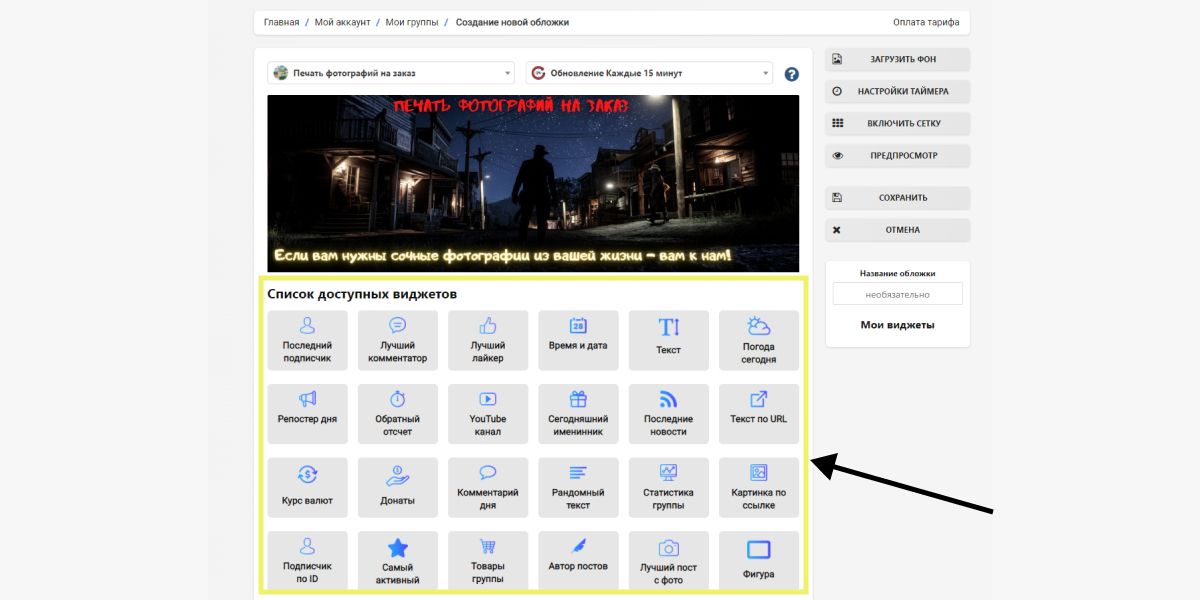
Task: Open Оплата тарифа page
Action: pos(925,22)
